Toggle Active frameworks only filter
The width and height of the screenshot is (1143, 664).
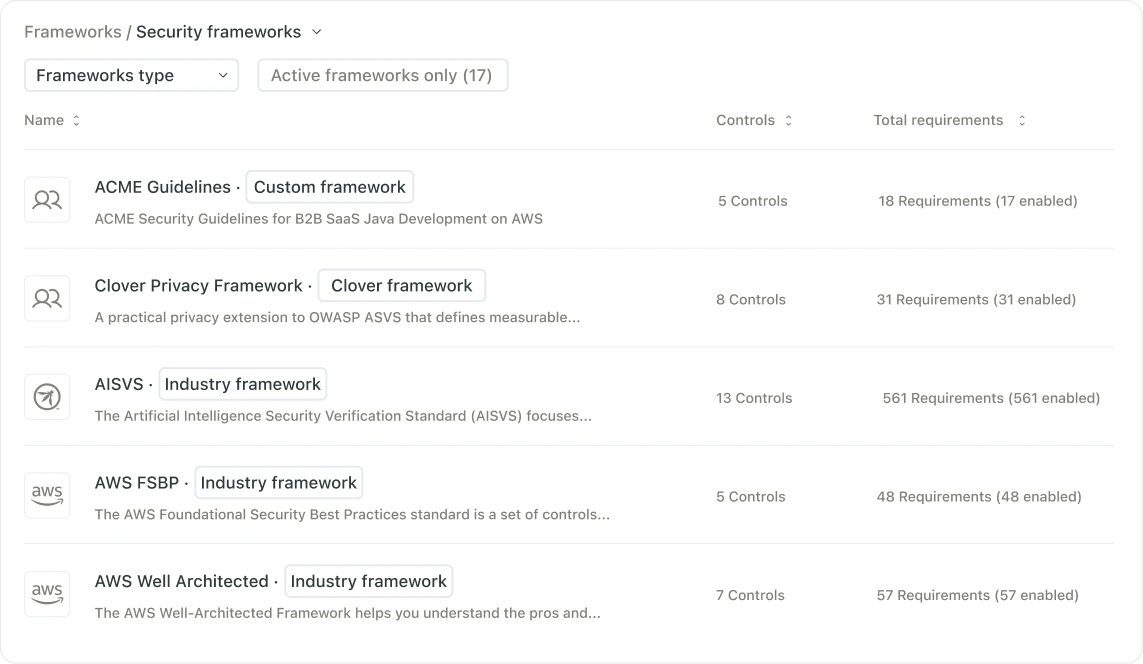point(382,75)
